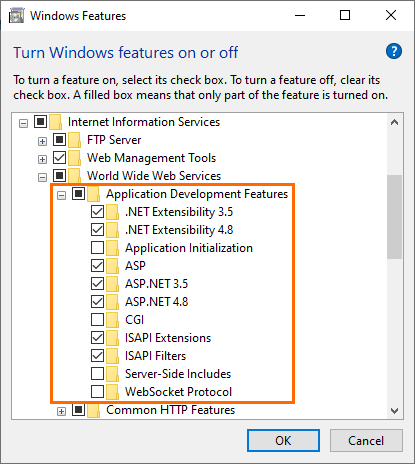Expand the Common HTTP Features node
Screen dimensions: 415x464
coord(61,412)
